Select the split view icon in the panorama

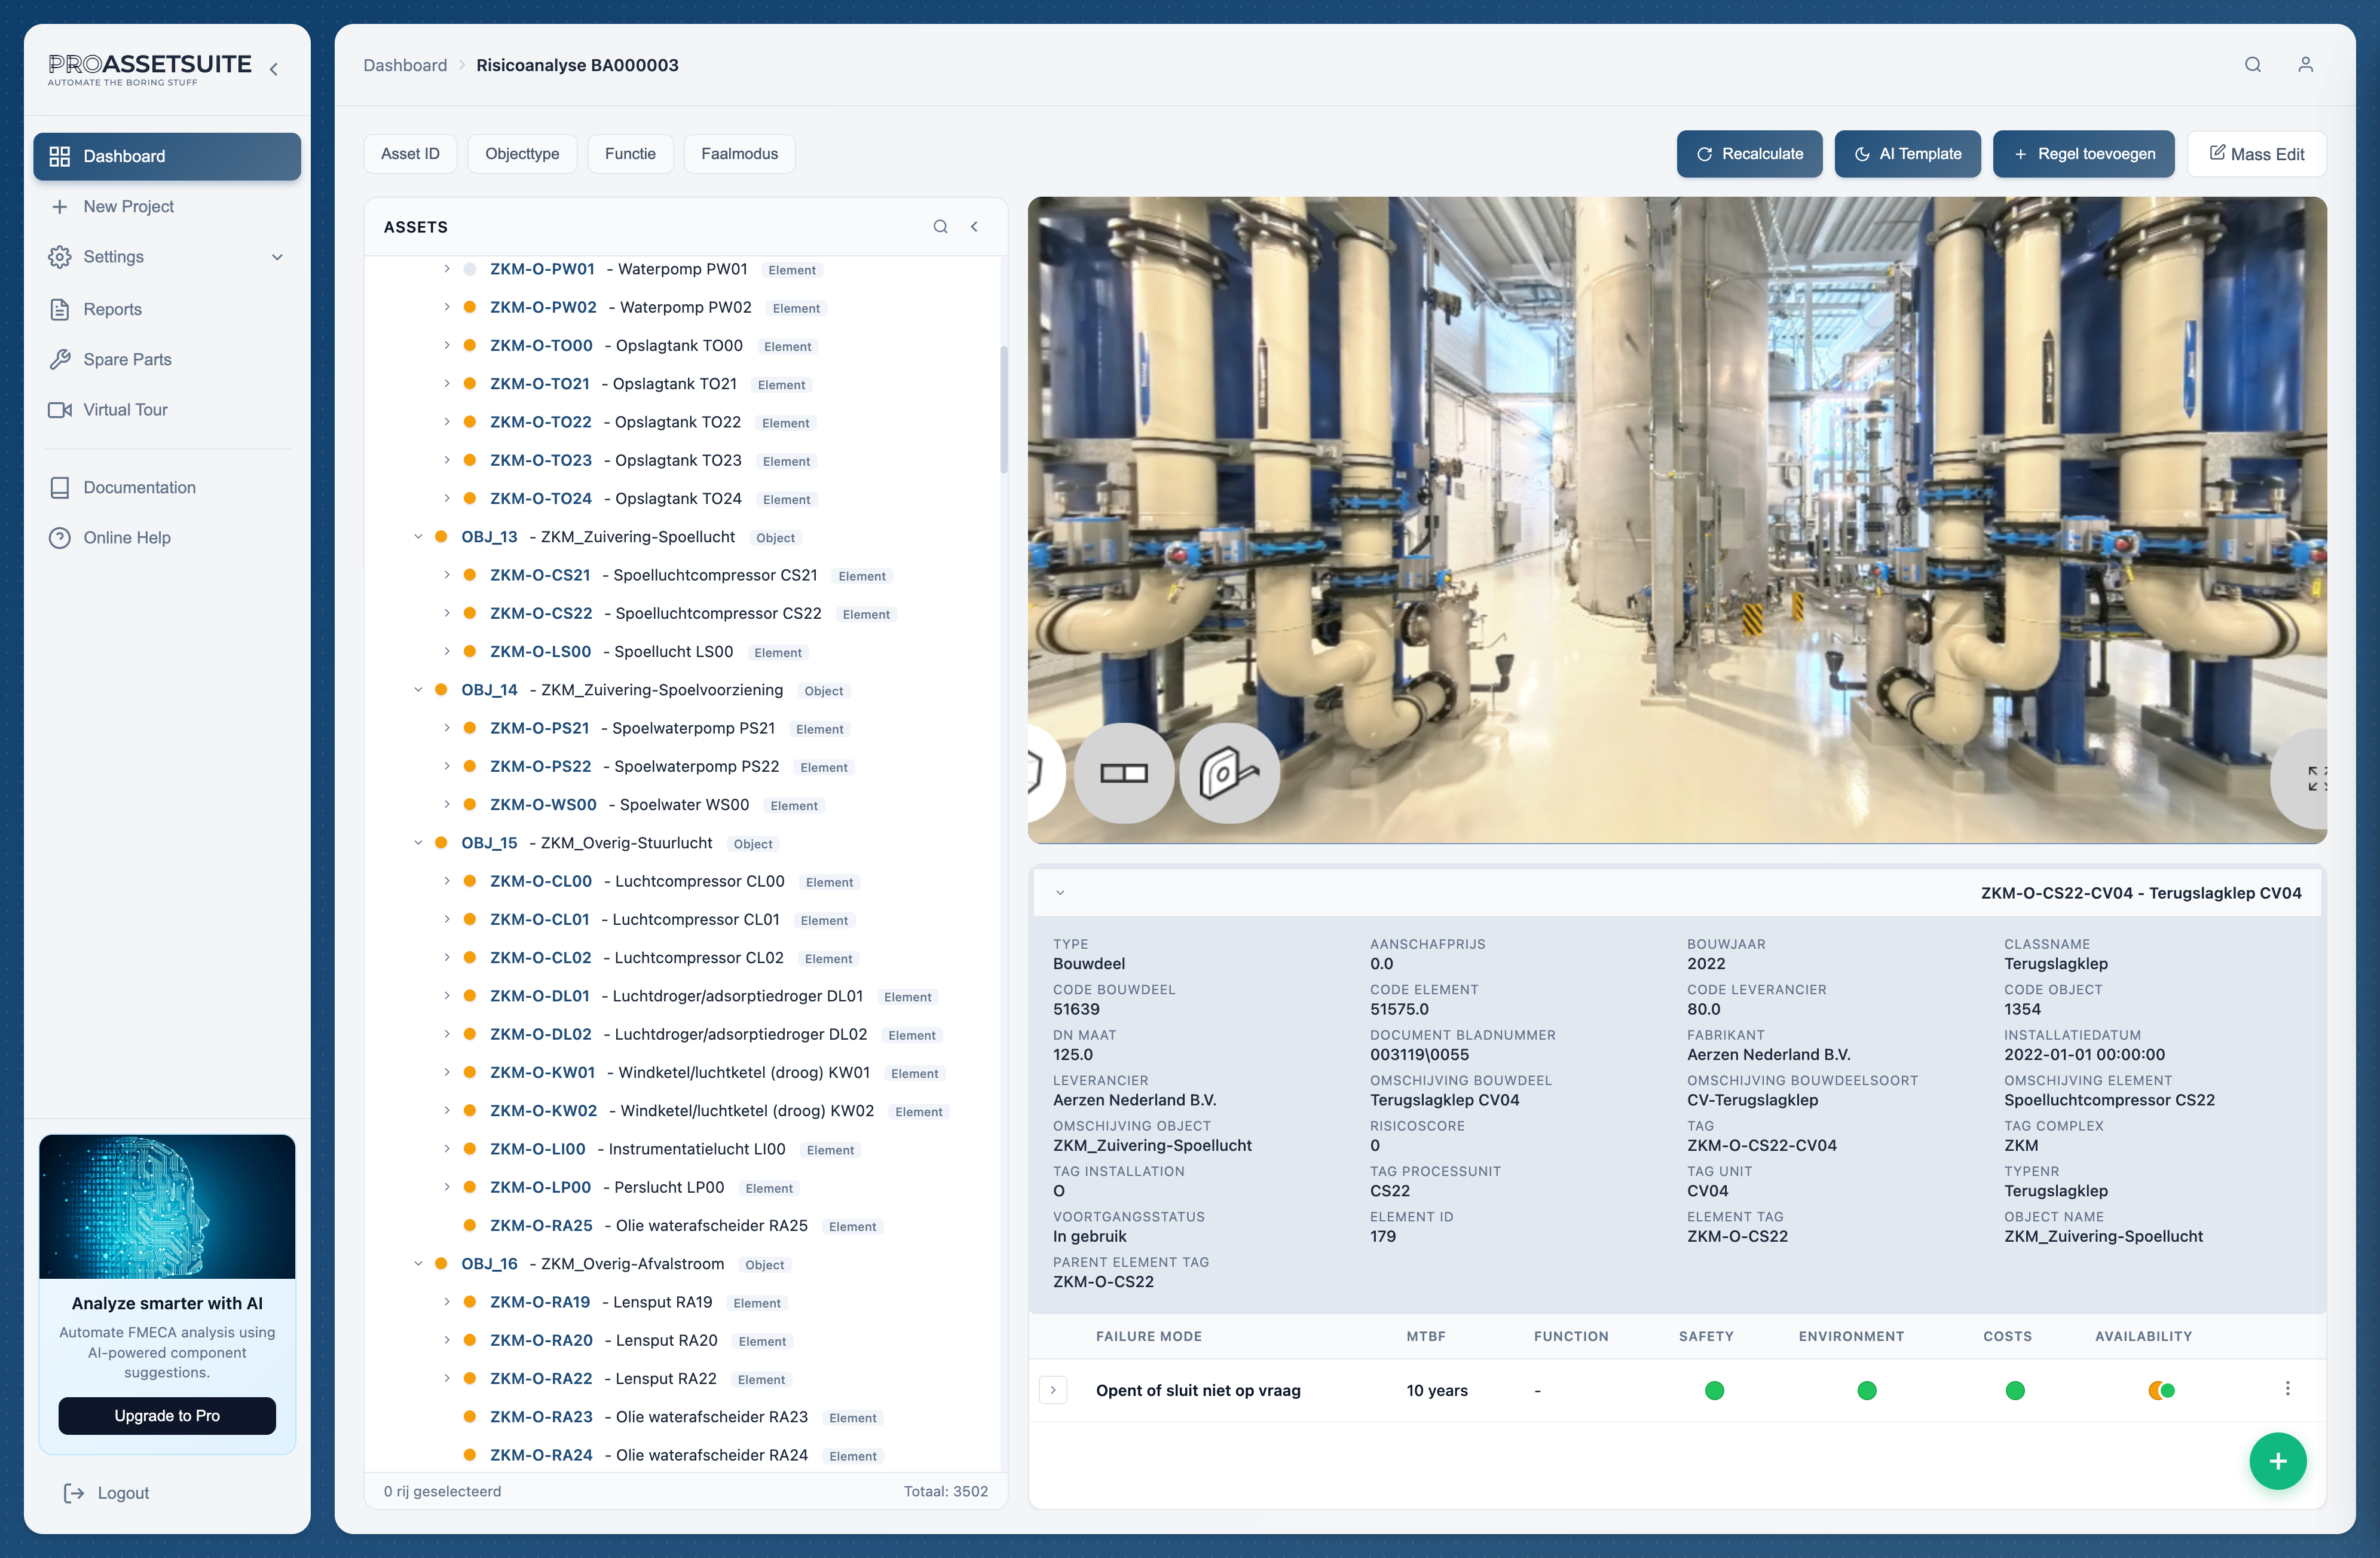pyautogui.click(x=1124, y=772)
